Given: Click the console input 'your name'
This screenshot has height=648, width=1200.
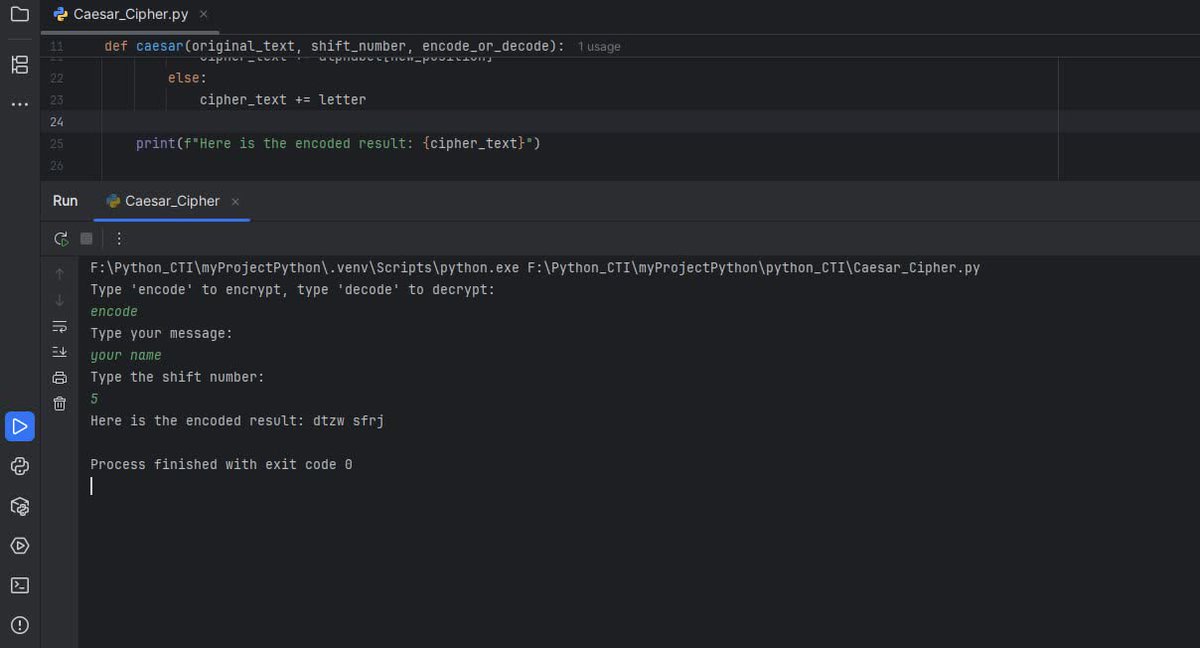Looking at the screenshot, I should pos(126,355).
